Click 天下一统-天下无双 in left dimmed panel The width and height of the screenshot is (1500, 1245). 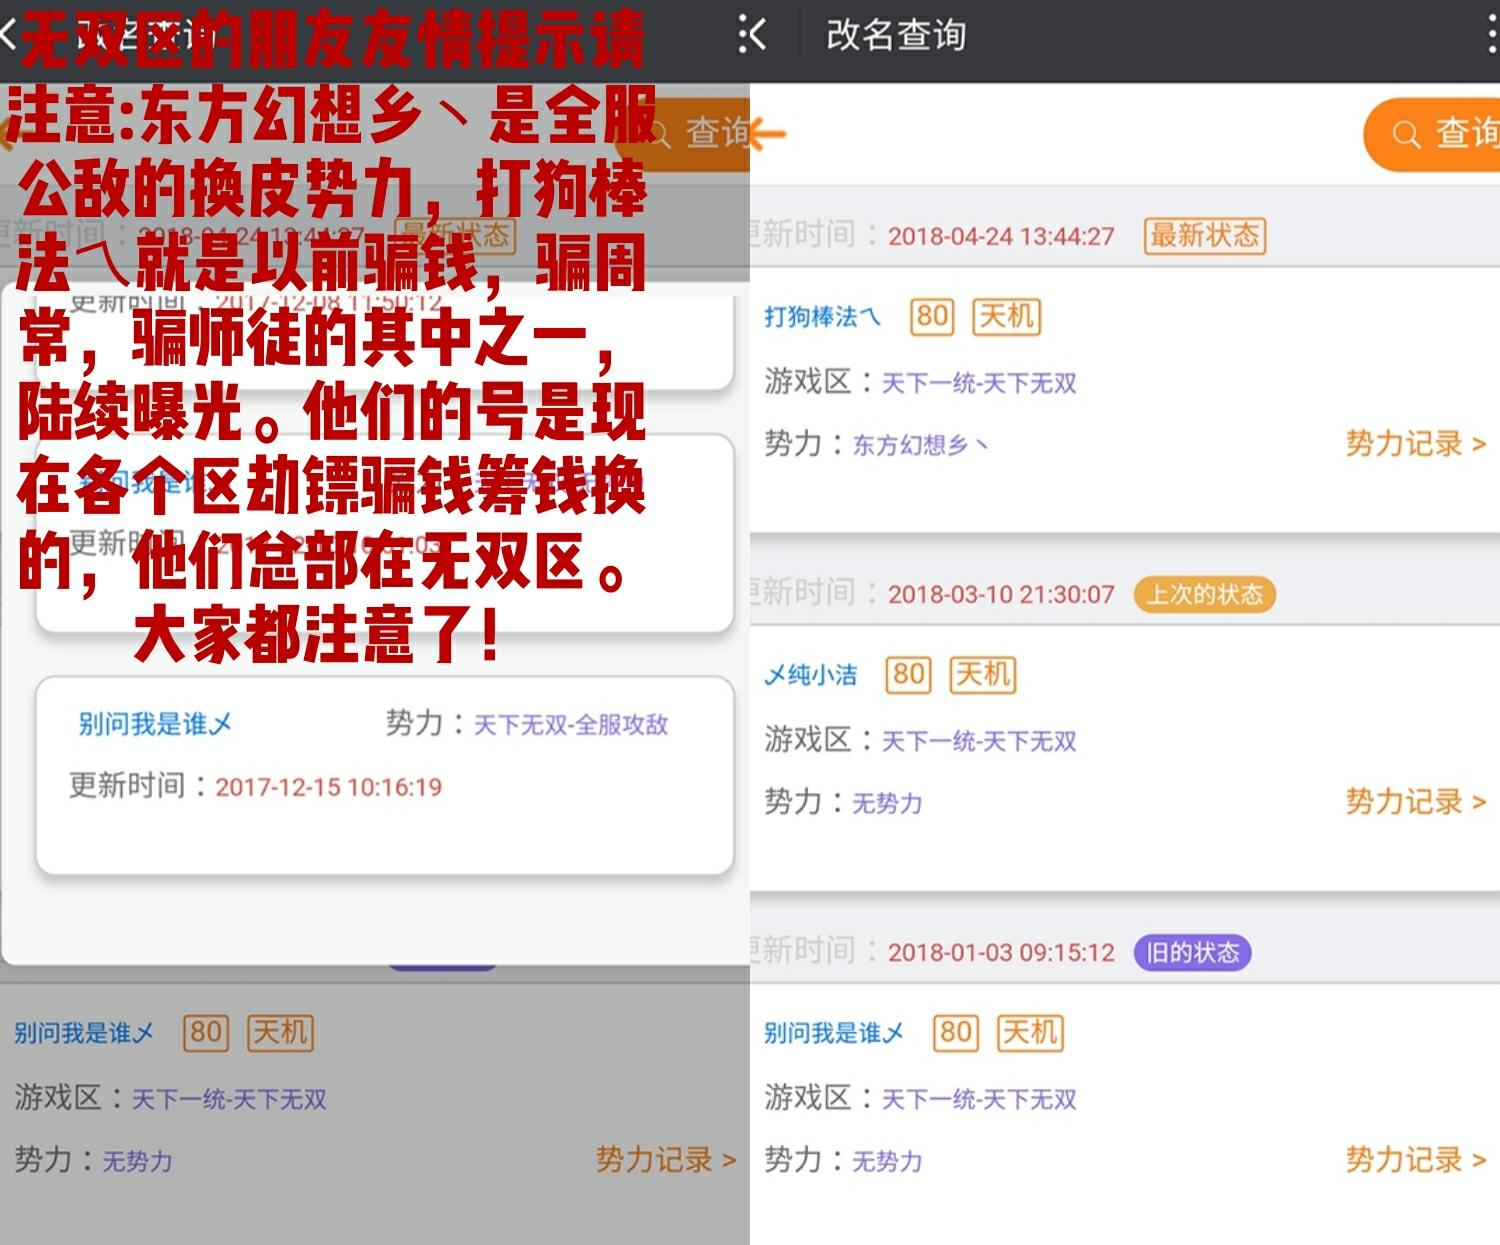[x=229, y=1099]
